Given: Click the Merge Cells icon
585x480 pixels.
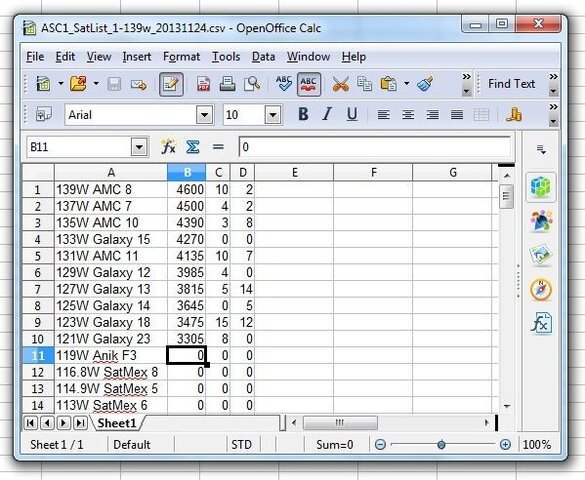Looking at the screenshot, I should [481, 114].
